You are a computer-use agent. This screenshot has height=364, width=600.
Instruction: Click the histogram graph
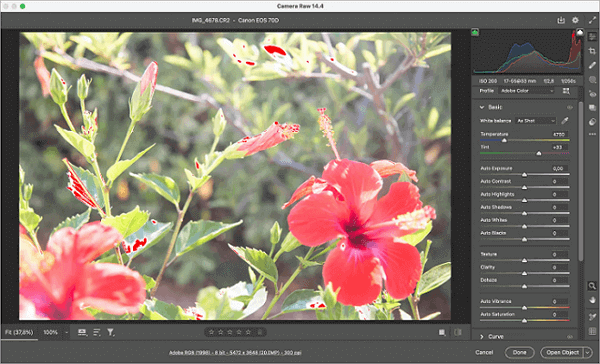click(x=528, y=52)
